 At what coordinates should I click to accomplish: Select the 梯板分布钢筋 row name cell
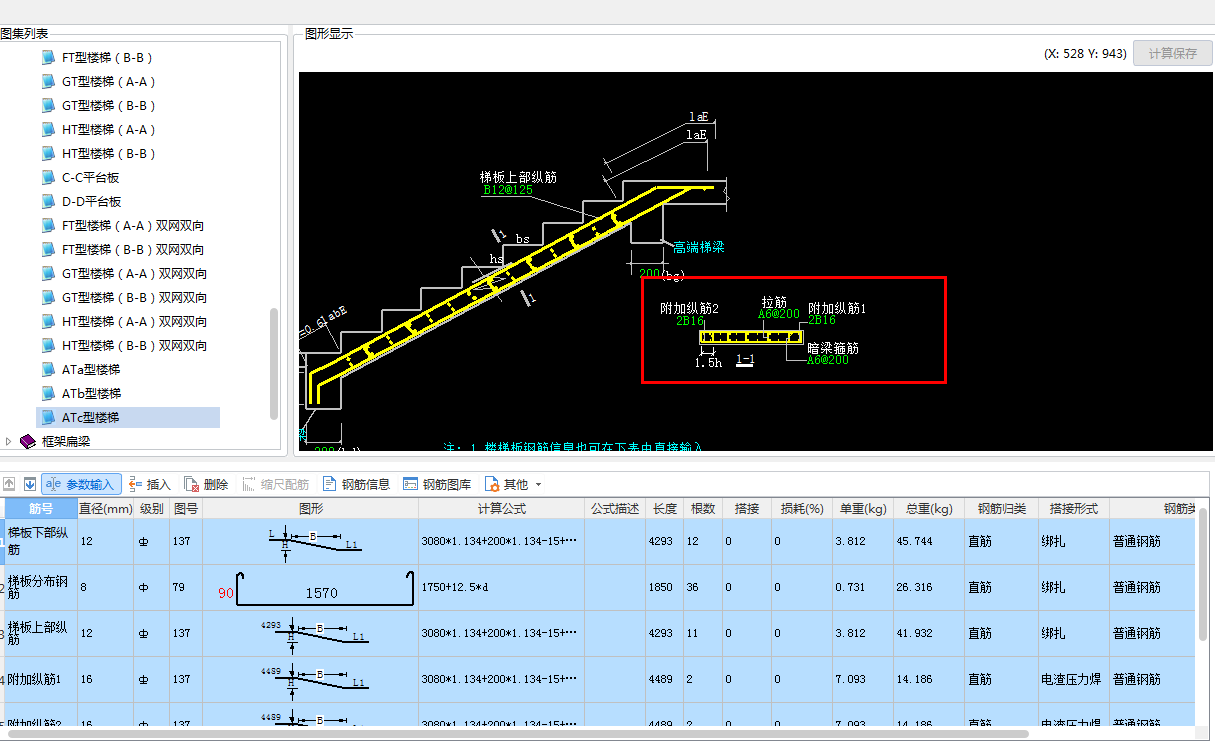(x=40, y=587)
